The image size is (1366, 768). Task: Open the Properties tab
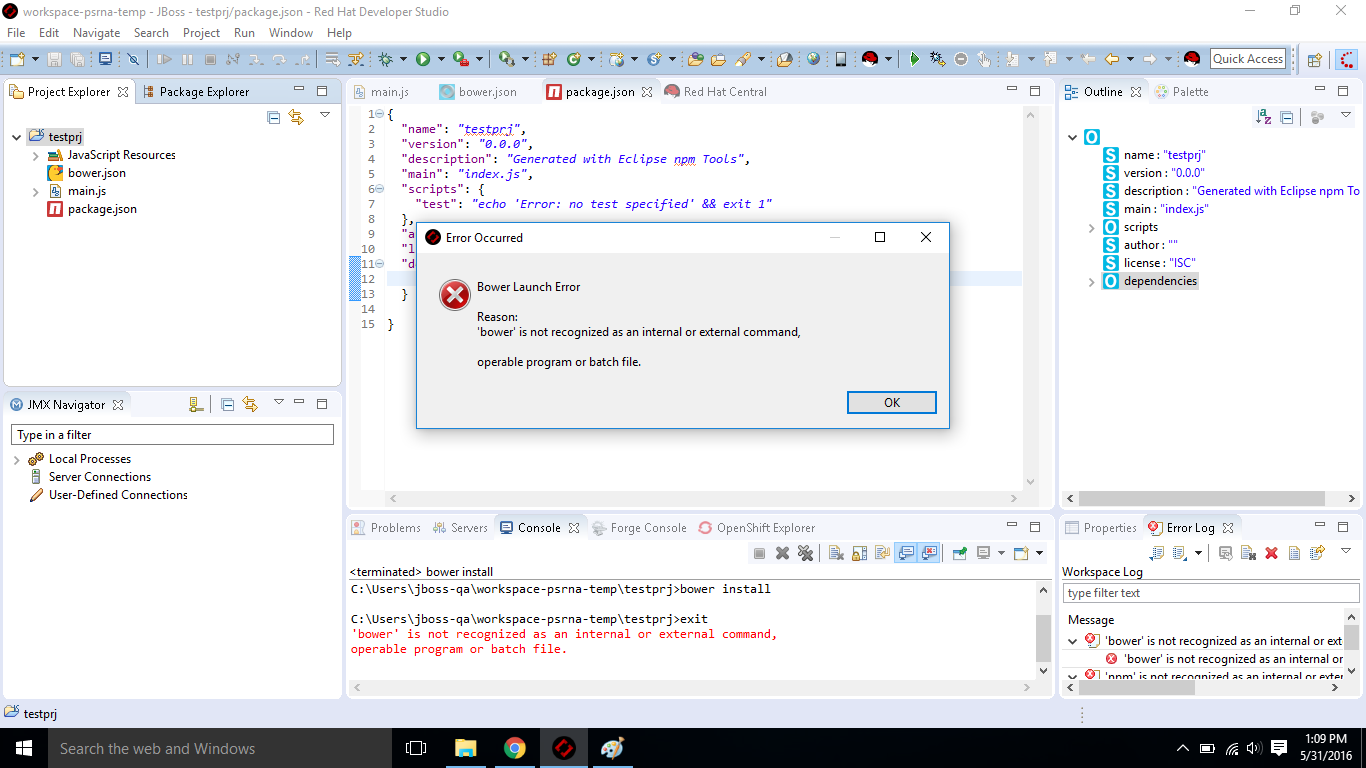tap(1101, 528)
